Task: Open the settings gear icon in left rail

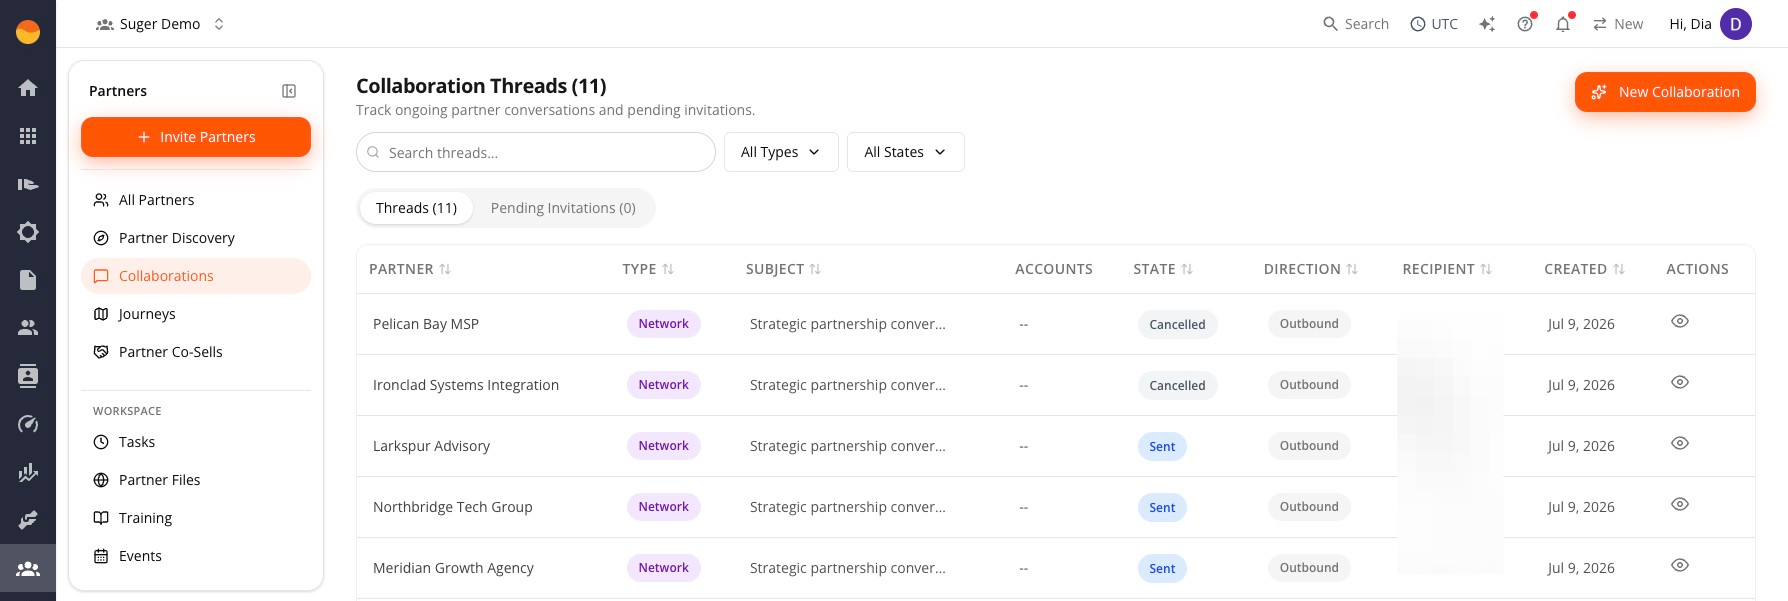Action: click(28, 232)
